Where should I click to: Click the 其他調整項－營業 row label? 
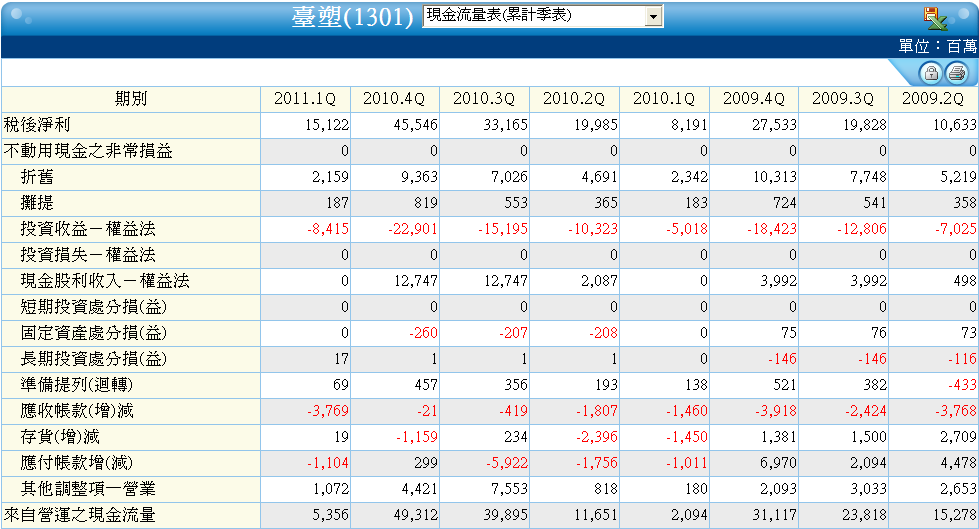(88, 490)
